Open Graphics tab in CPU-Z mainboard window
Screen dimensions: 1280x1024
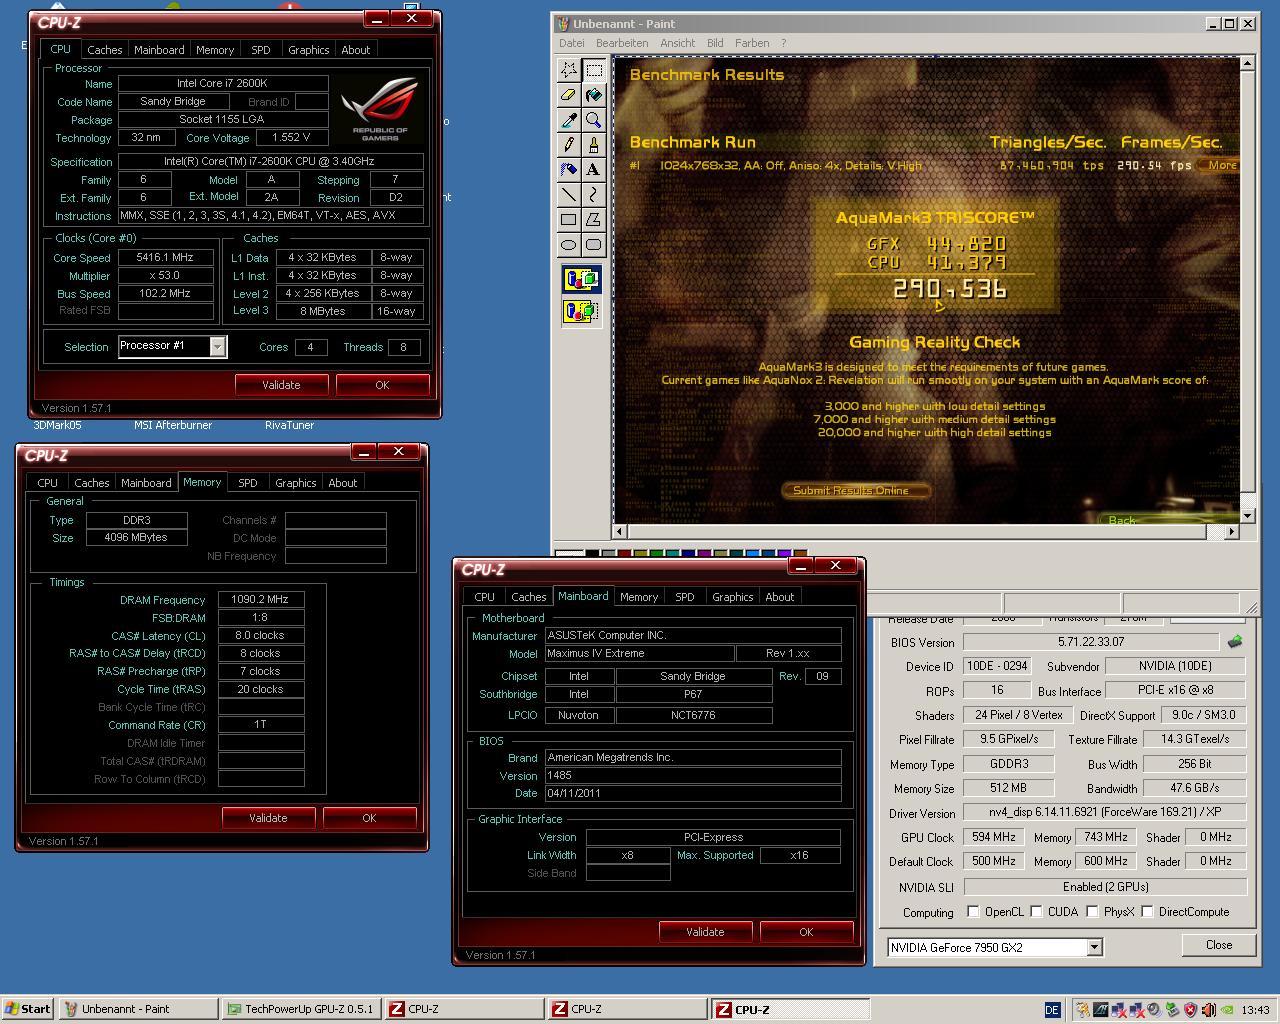[732, 596]
